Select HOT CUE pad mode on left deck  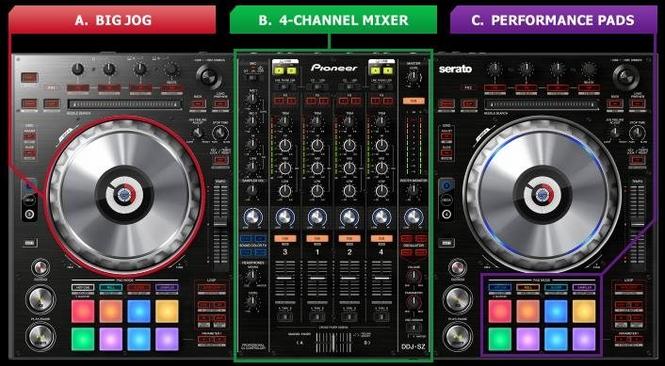pos(83,288)
